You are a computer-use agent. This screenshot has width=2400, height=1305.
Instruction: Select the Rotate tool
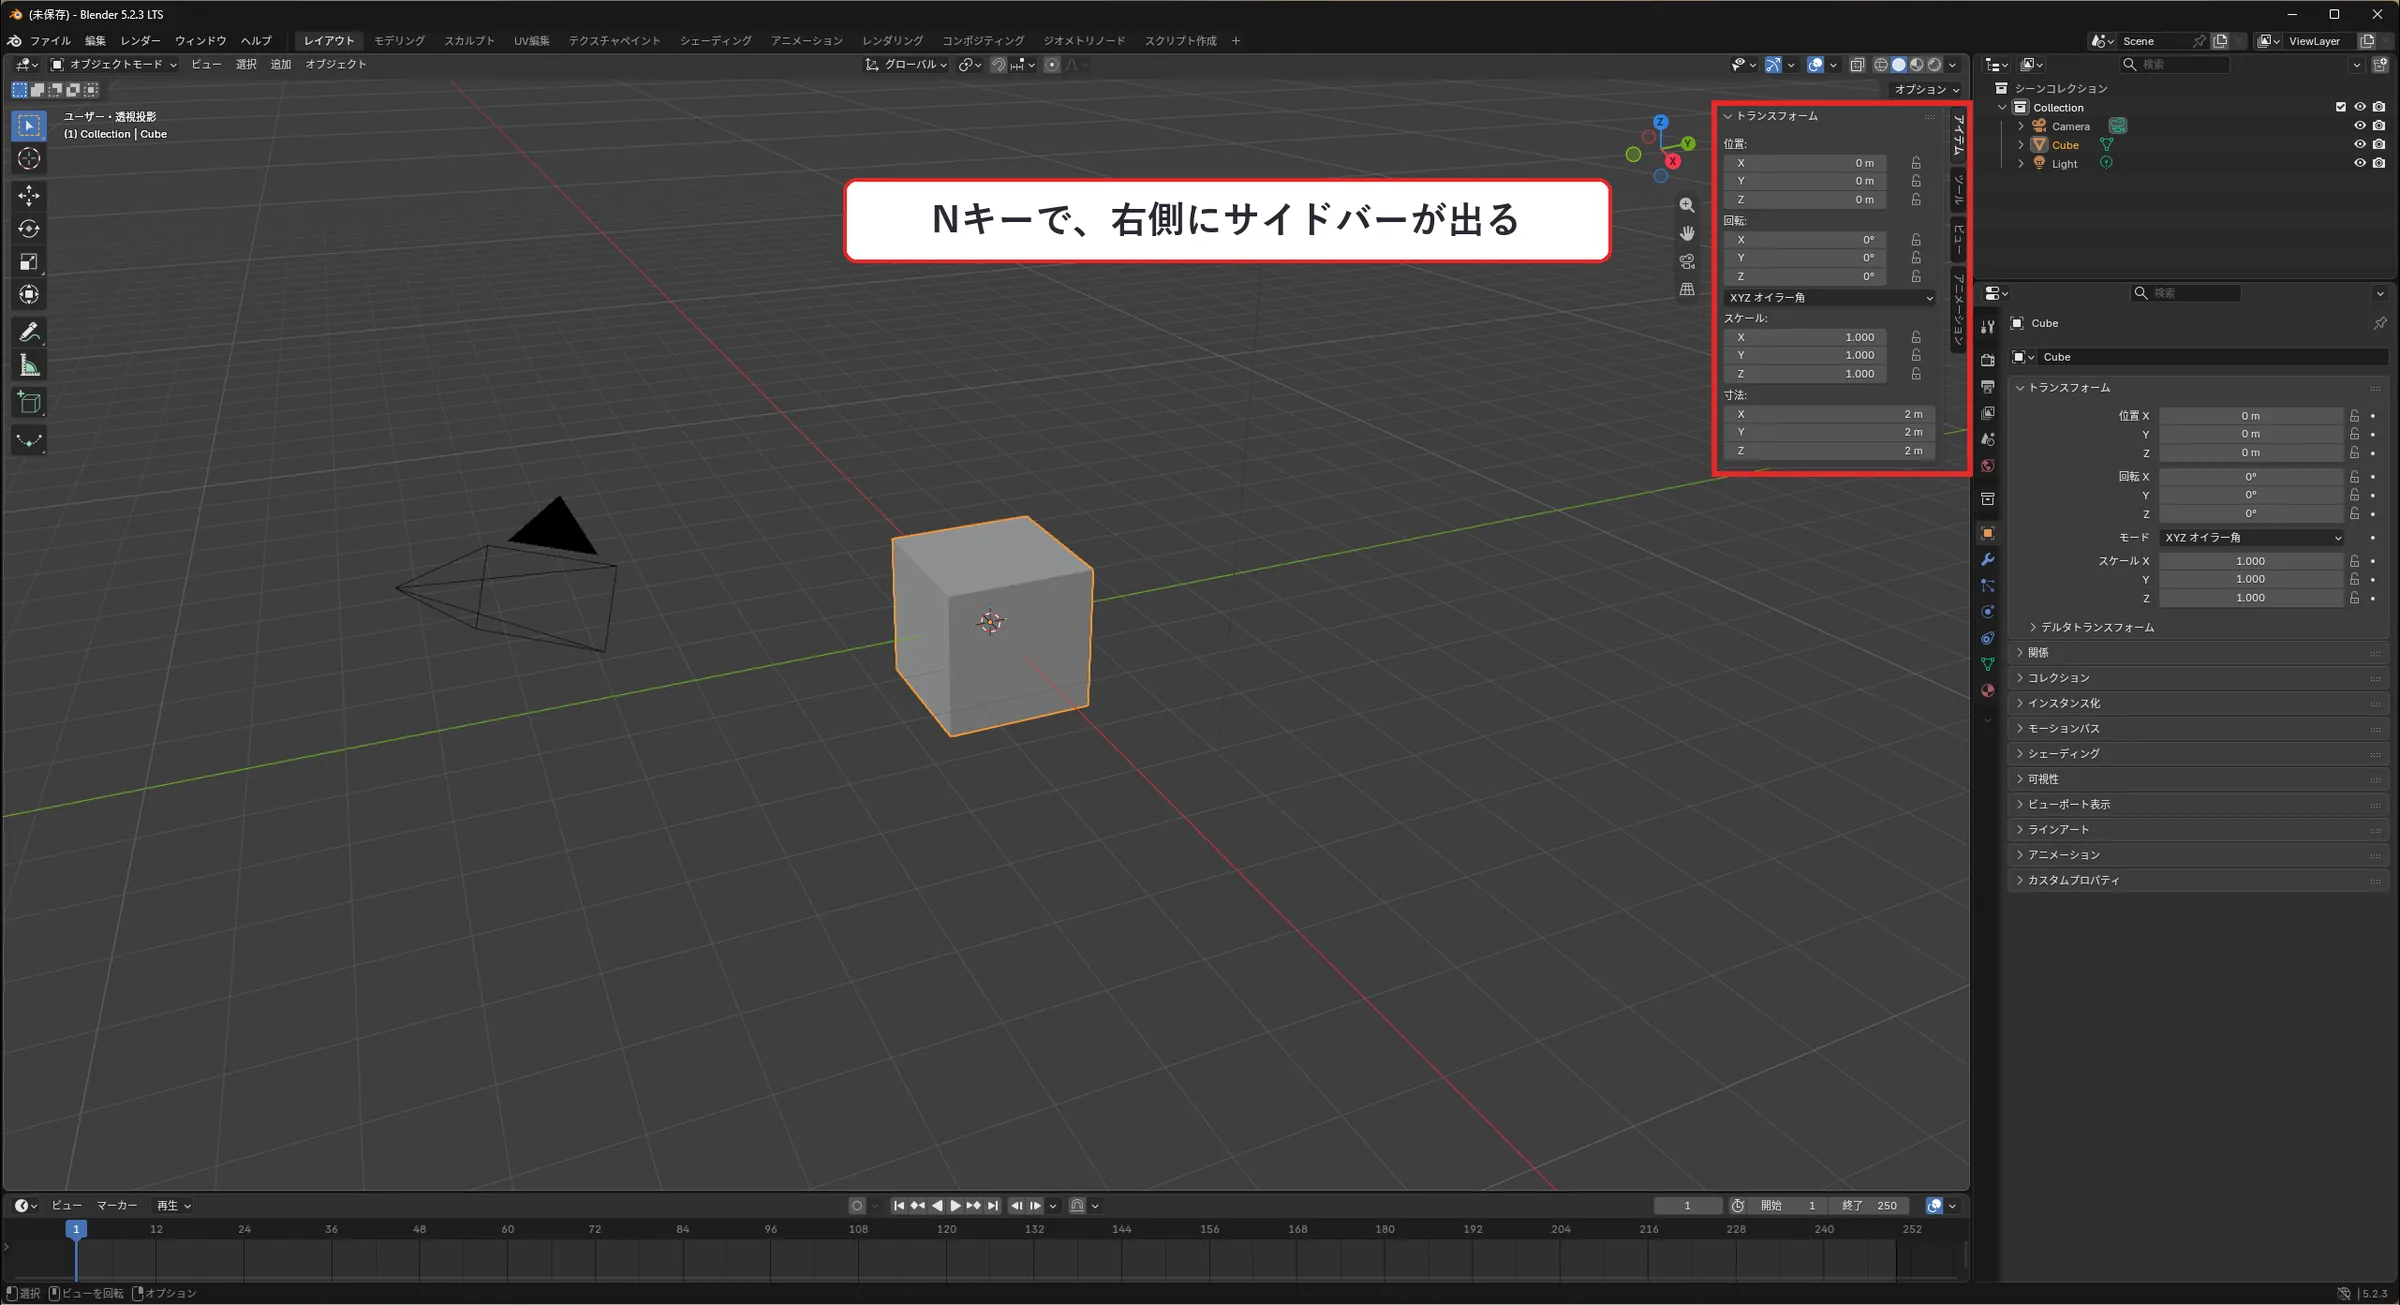click(29, 229)
